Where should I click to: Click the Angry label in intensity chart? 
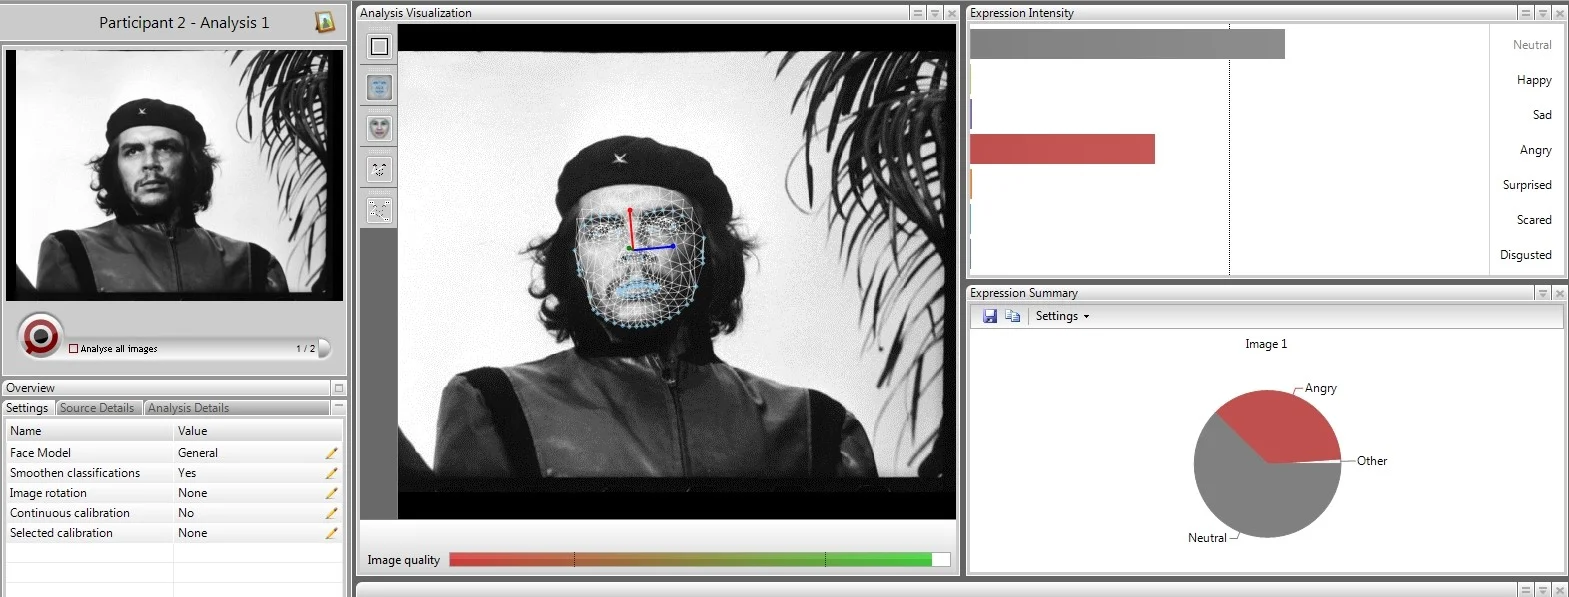[x=1536, y=150]
